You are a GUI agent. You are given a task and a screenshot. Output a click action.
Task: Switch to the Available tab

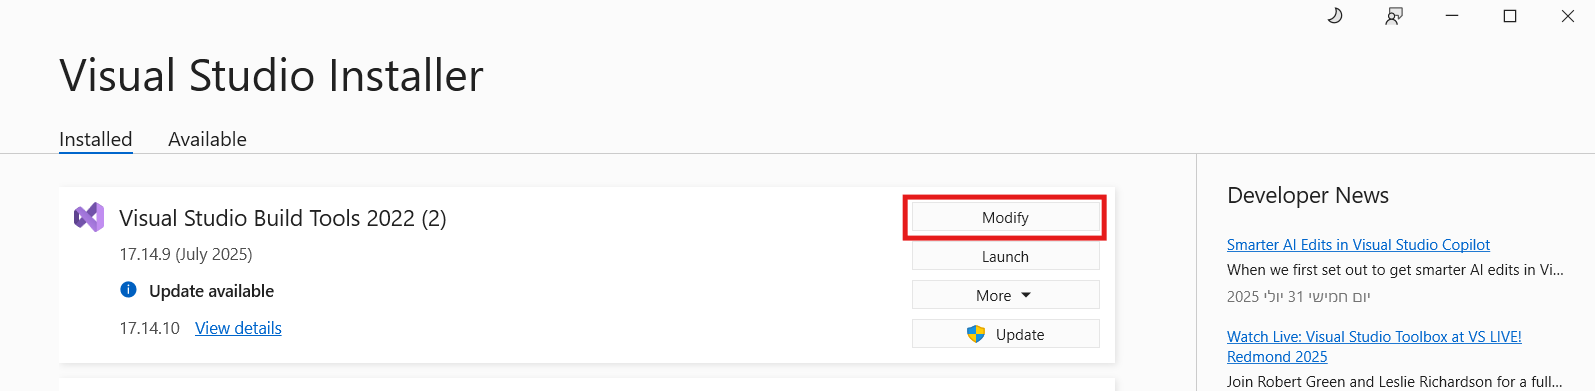[x=207, y=139]
